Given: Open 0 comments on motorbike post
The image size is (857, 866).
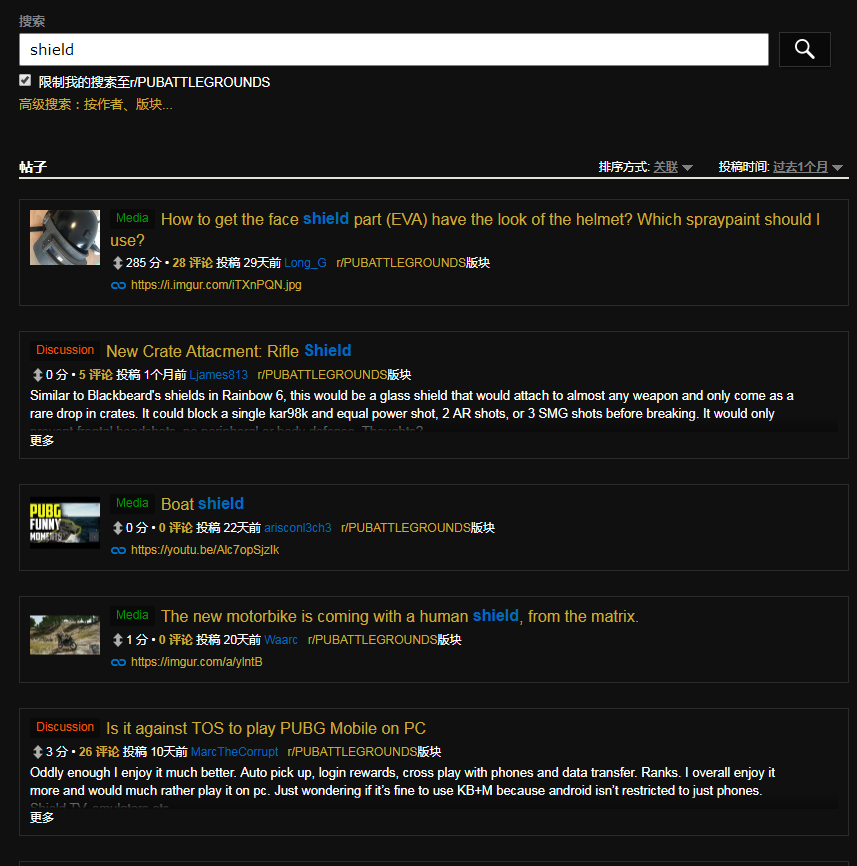Looking at the screenshot, I should 176,640.
